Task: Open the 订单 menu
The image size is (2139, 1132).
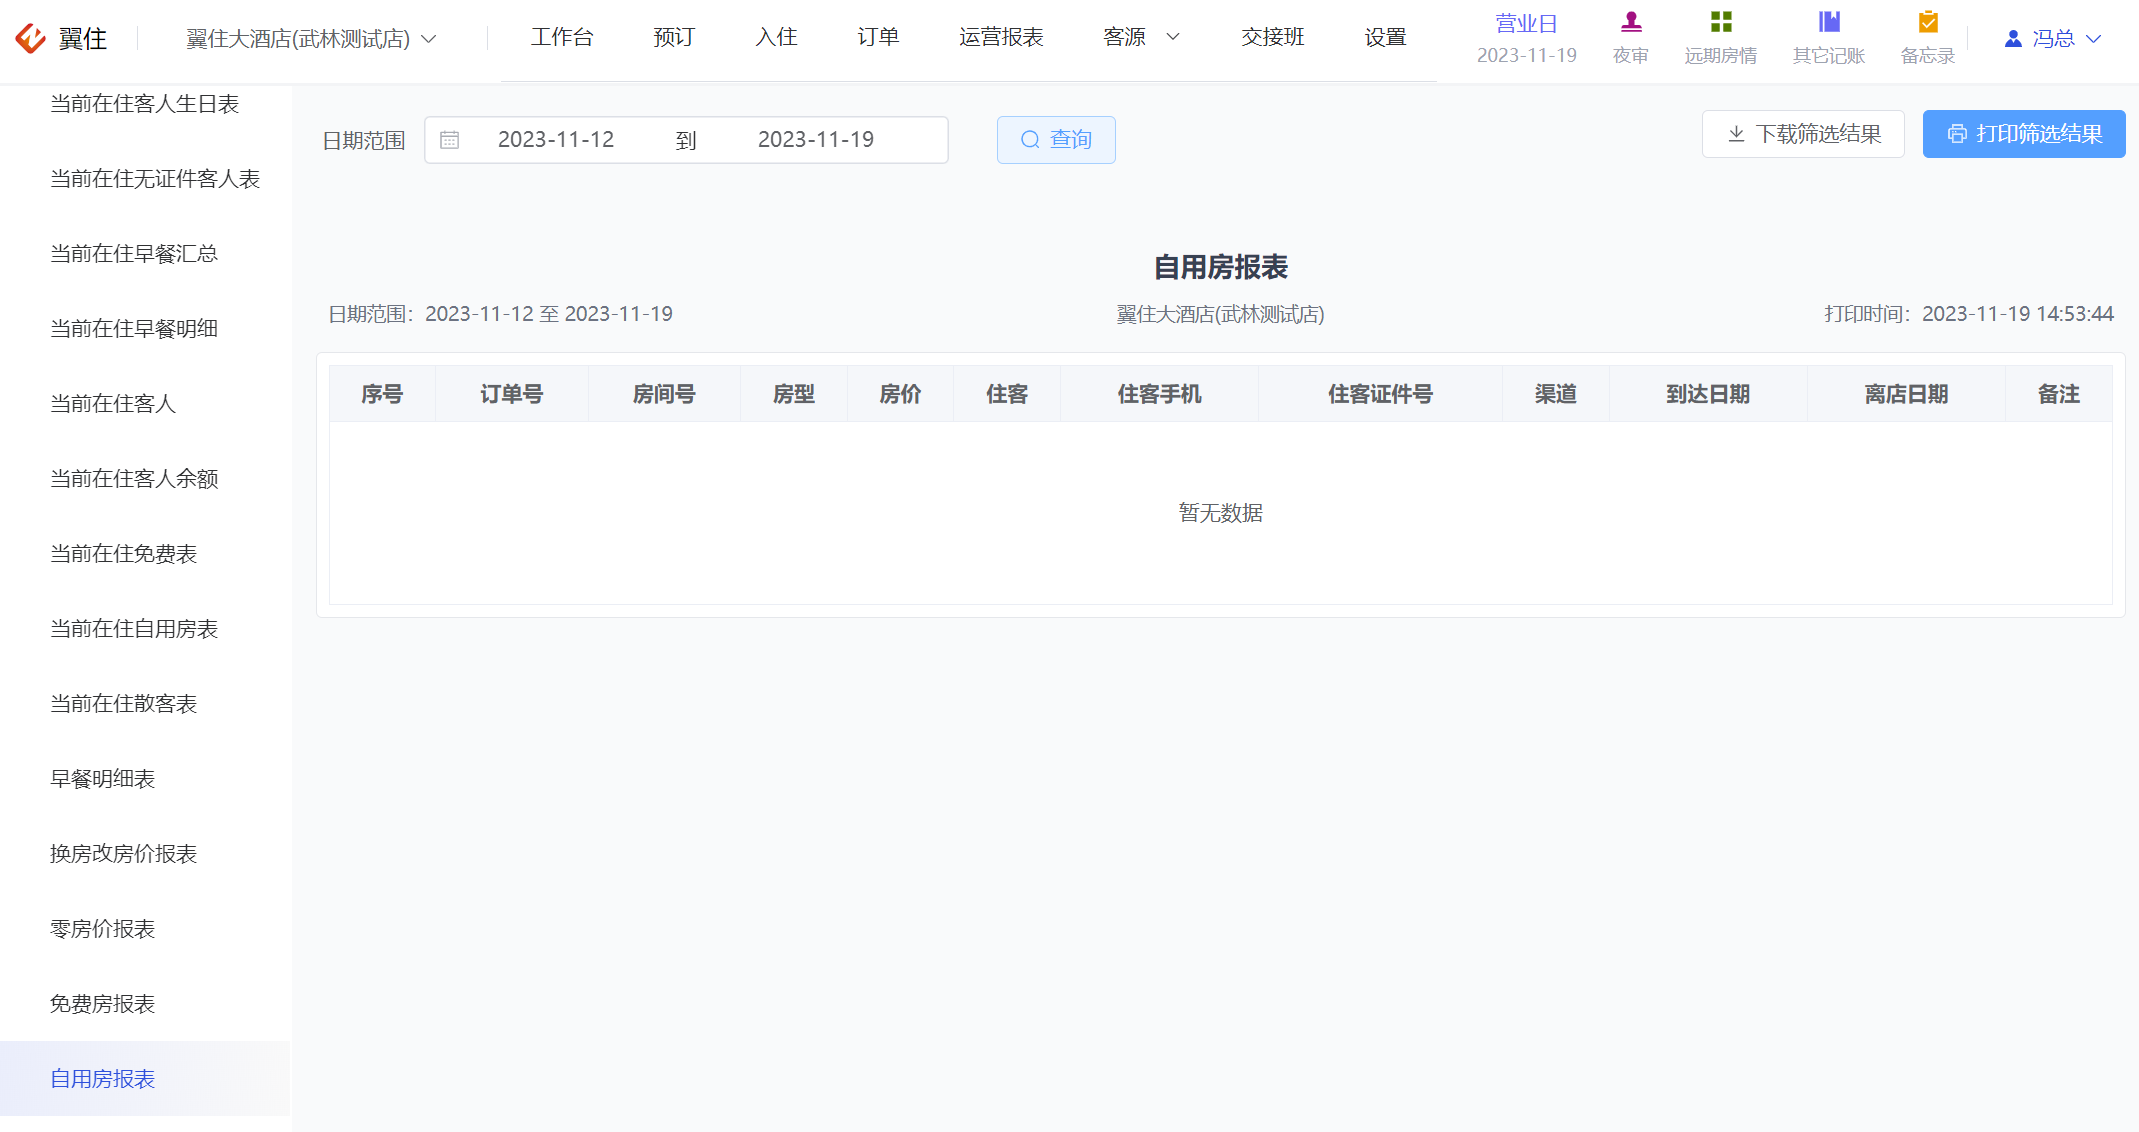Action: tap(878, 37)
